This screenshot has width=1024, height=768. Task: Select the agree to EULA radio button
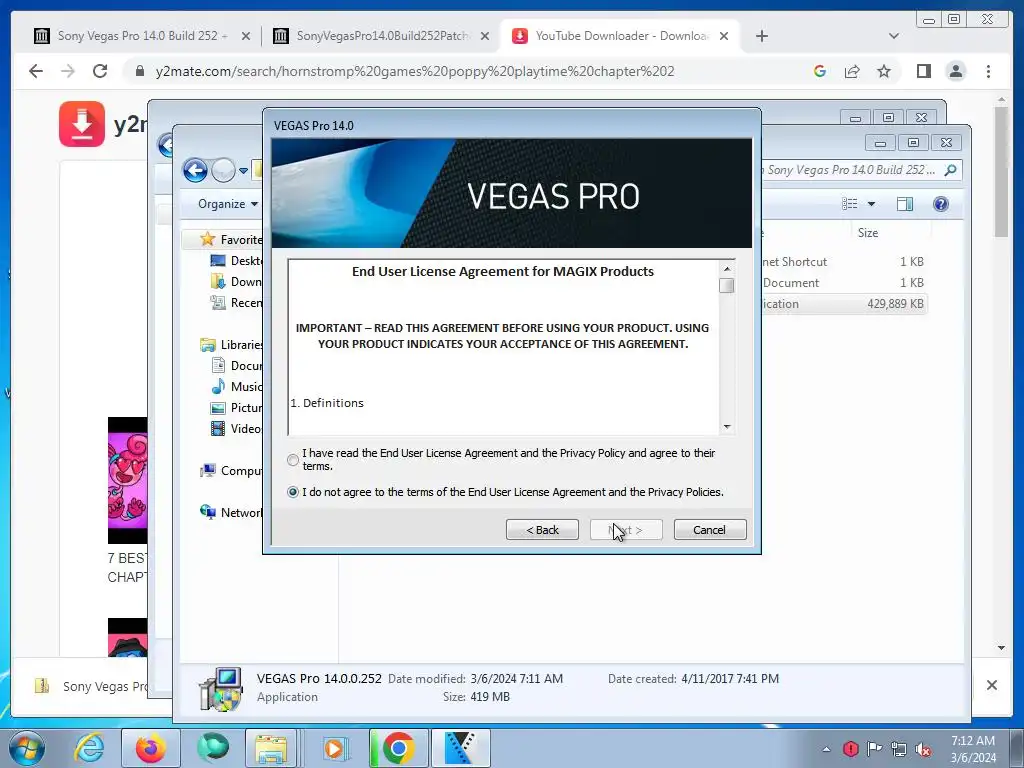(x=293, y=460)
